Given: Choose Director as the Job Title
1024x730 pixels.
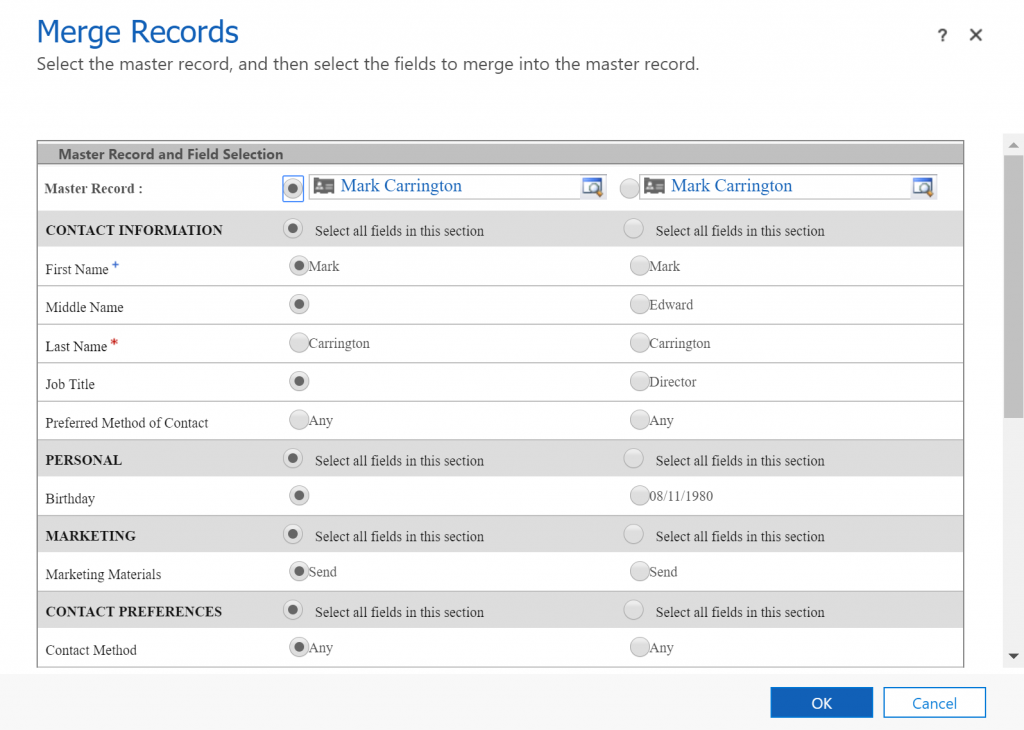Looking at the screenshot, I should 639,381.
